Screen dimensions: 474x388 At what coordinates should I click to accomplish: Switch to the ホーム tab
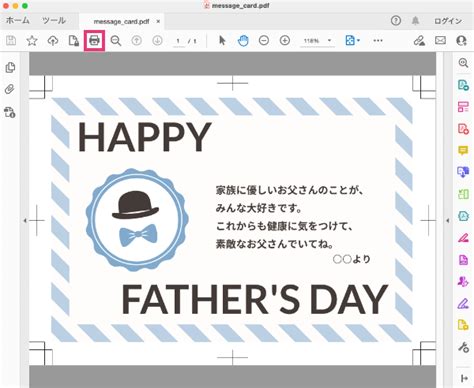(17, 21)
